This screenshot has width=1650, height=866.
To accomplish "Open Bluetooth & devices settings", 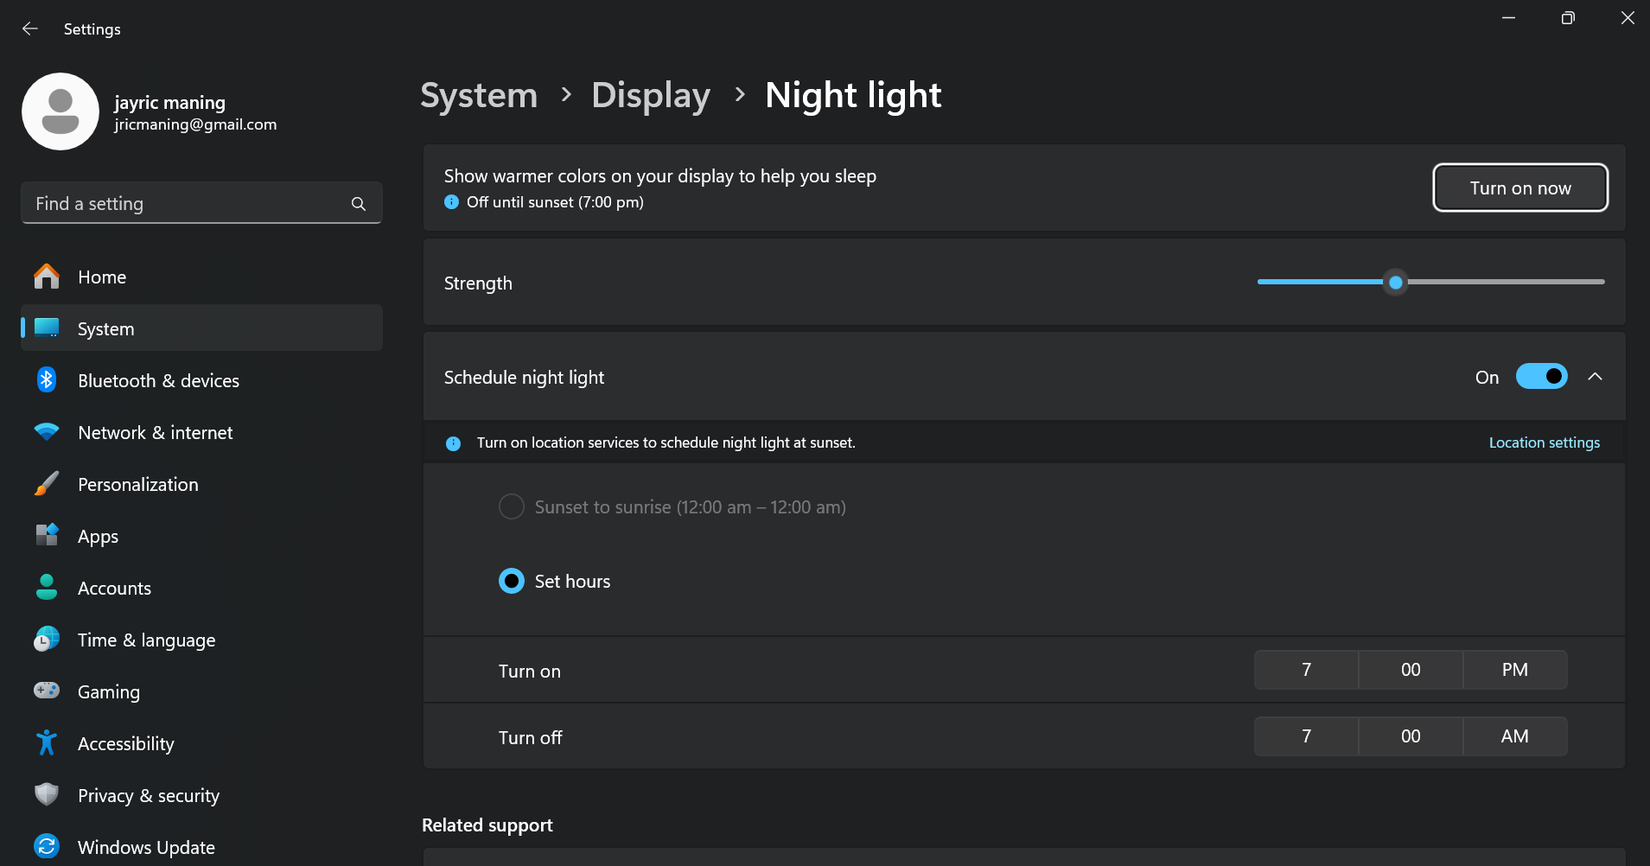I will 158,380.
